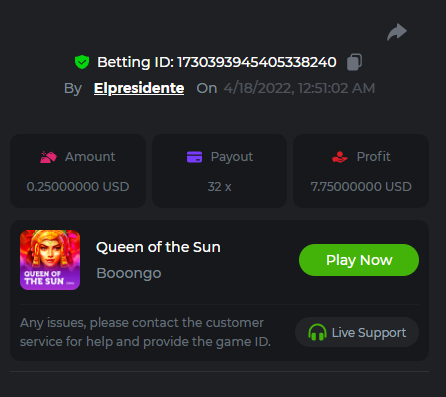Open Elpresidente's user profile link
446x397 pixels.
[139, 88]
